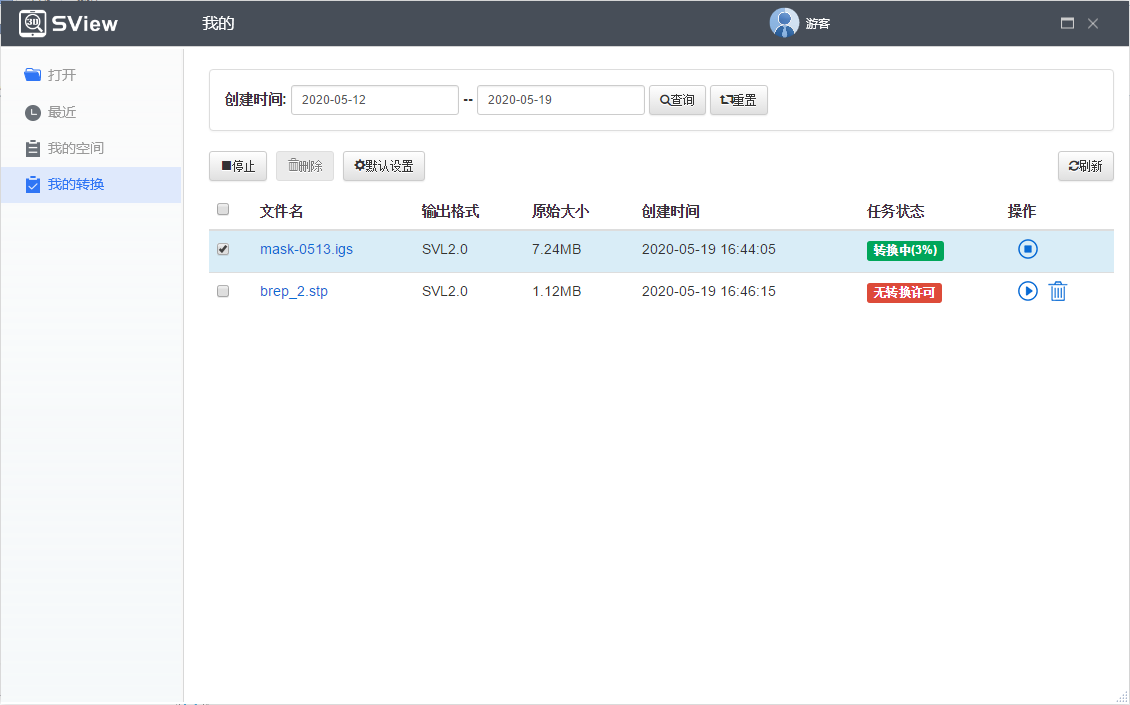Open the 打开 sidebar item
This screenshot has width=1130, height=705.
pyautogui.click(x=91, y=75)
